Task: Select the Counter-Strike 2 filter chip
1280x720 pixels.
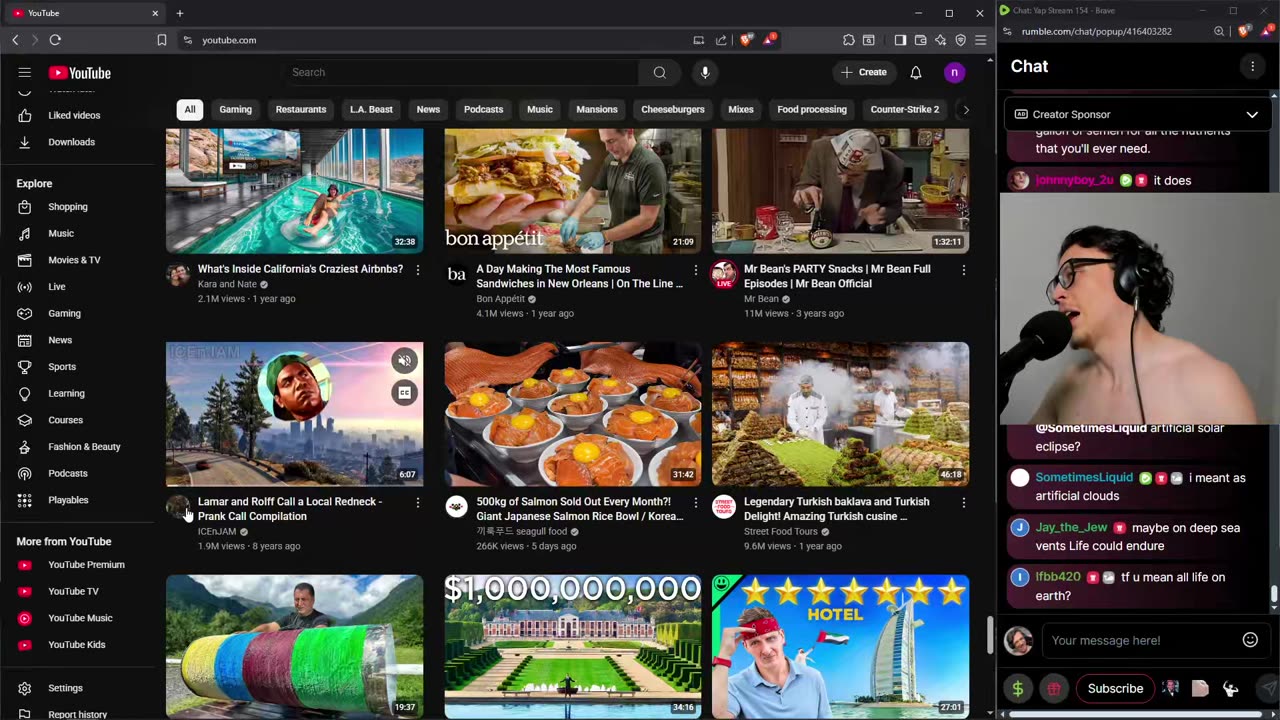Action: [x=905, y=109]
